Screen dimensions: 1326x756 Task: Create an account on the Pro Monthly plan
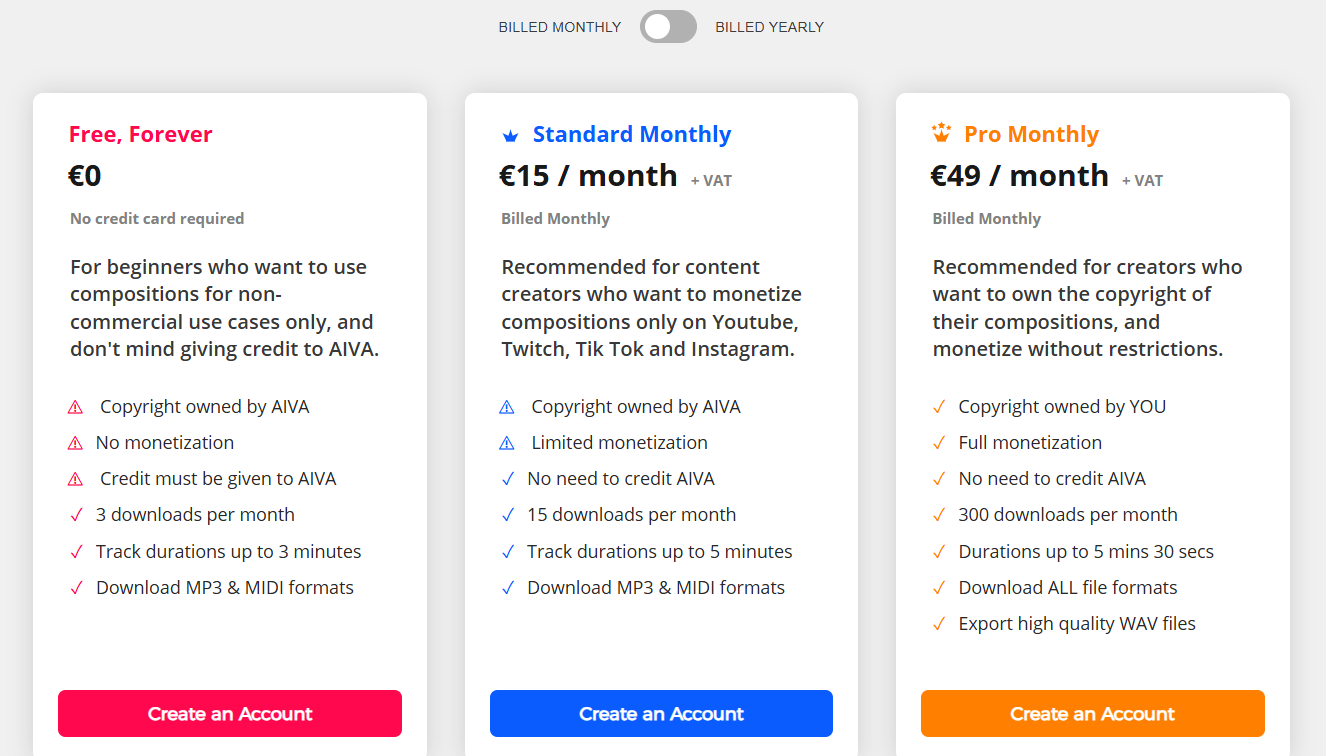[1093, 714]
